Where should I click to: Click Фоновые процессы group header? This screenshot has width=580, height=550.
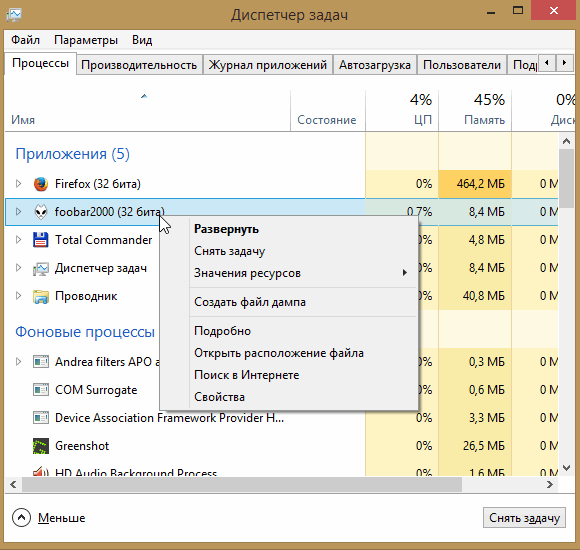tap(85, 332)
